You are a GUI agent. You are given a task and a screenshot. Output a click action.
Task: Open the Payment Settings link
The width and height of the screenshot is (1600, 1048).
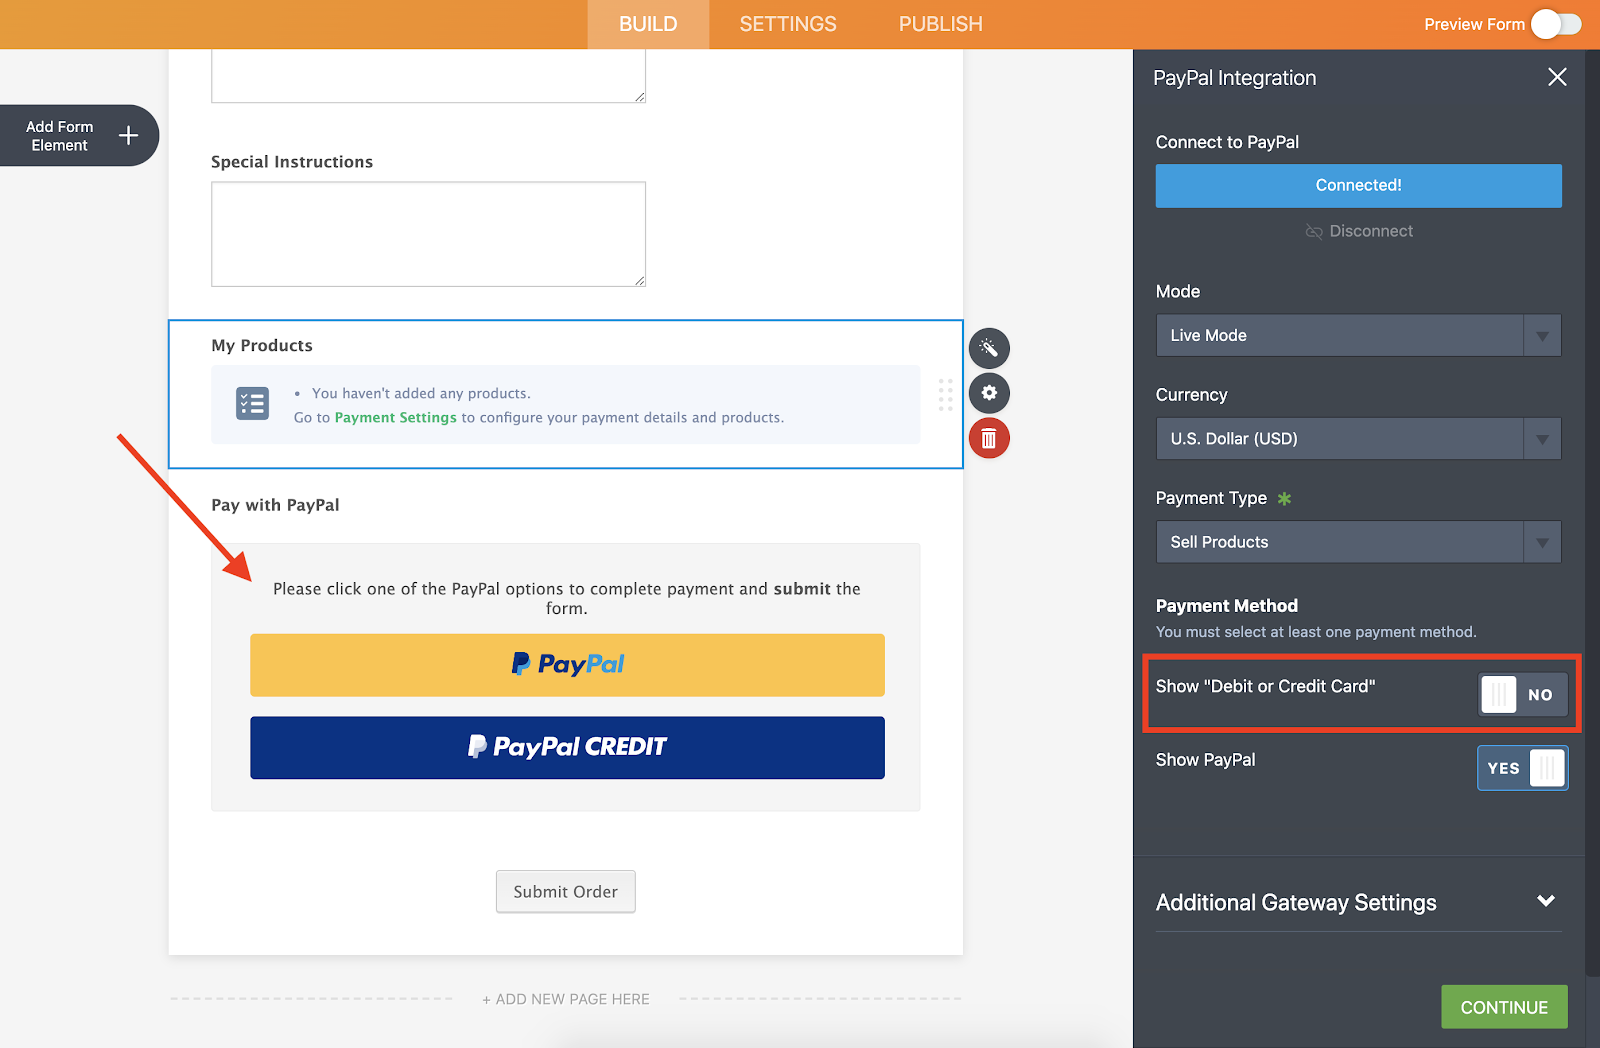(395, 418)
